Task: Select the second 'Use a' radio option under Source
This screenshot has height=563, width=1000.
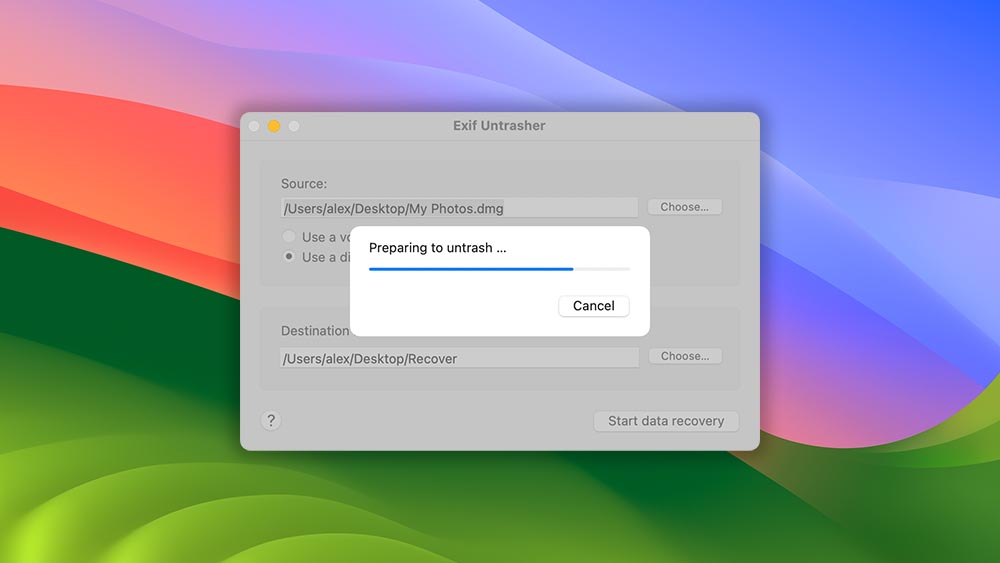Action: (x=289, y=256)
